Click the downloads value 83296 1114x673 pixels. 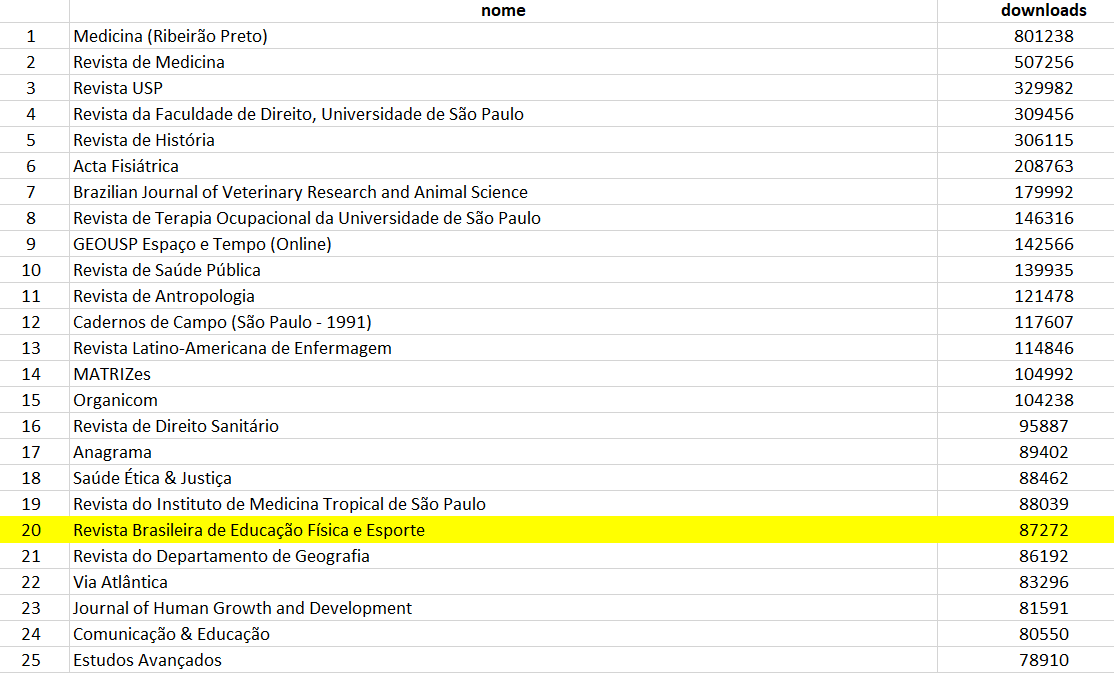(1043, 582)
